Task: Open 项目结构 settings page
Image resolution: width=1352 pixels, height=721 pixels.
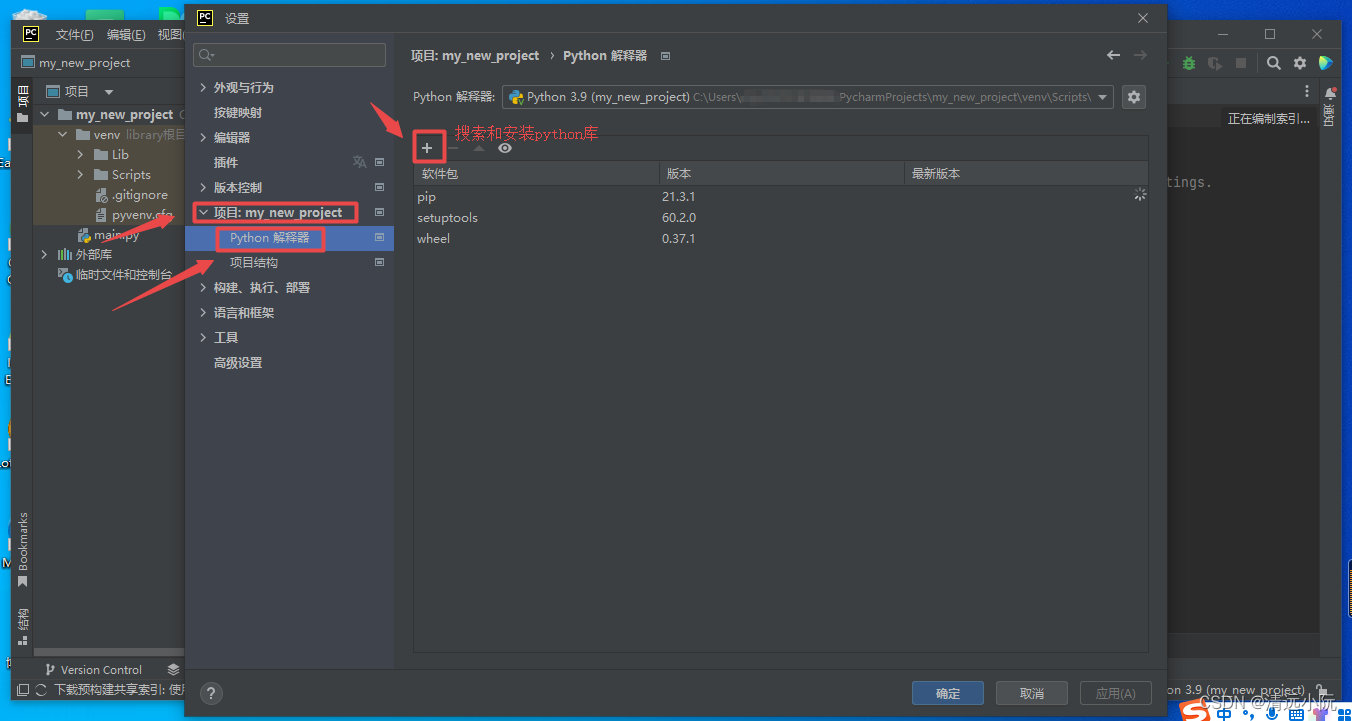Action: tap(254, 263)
